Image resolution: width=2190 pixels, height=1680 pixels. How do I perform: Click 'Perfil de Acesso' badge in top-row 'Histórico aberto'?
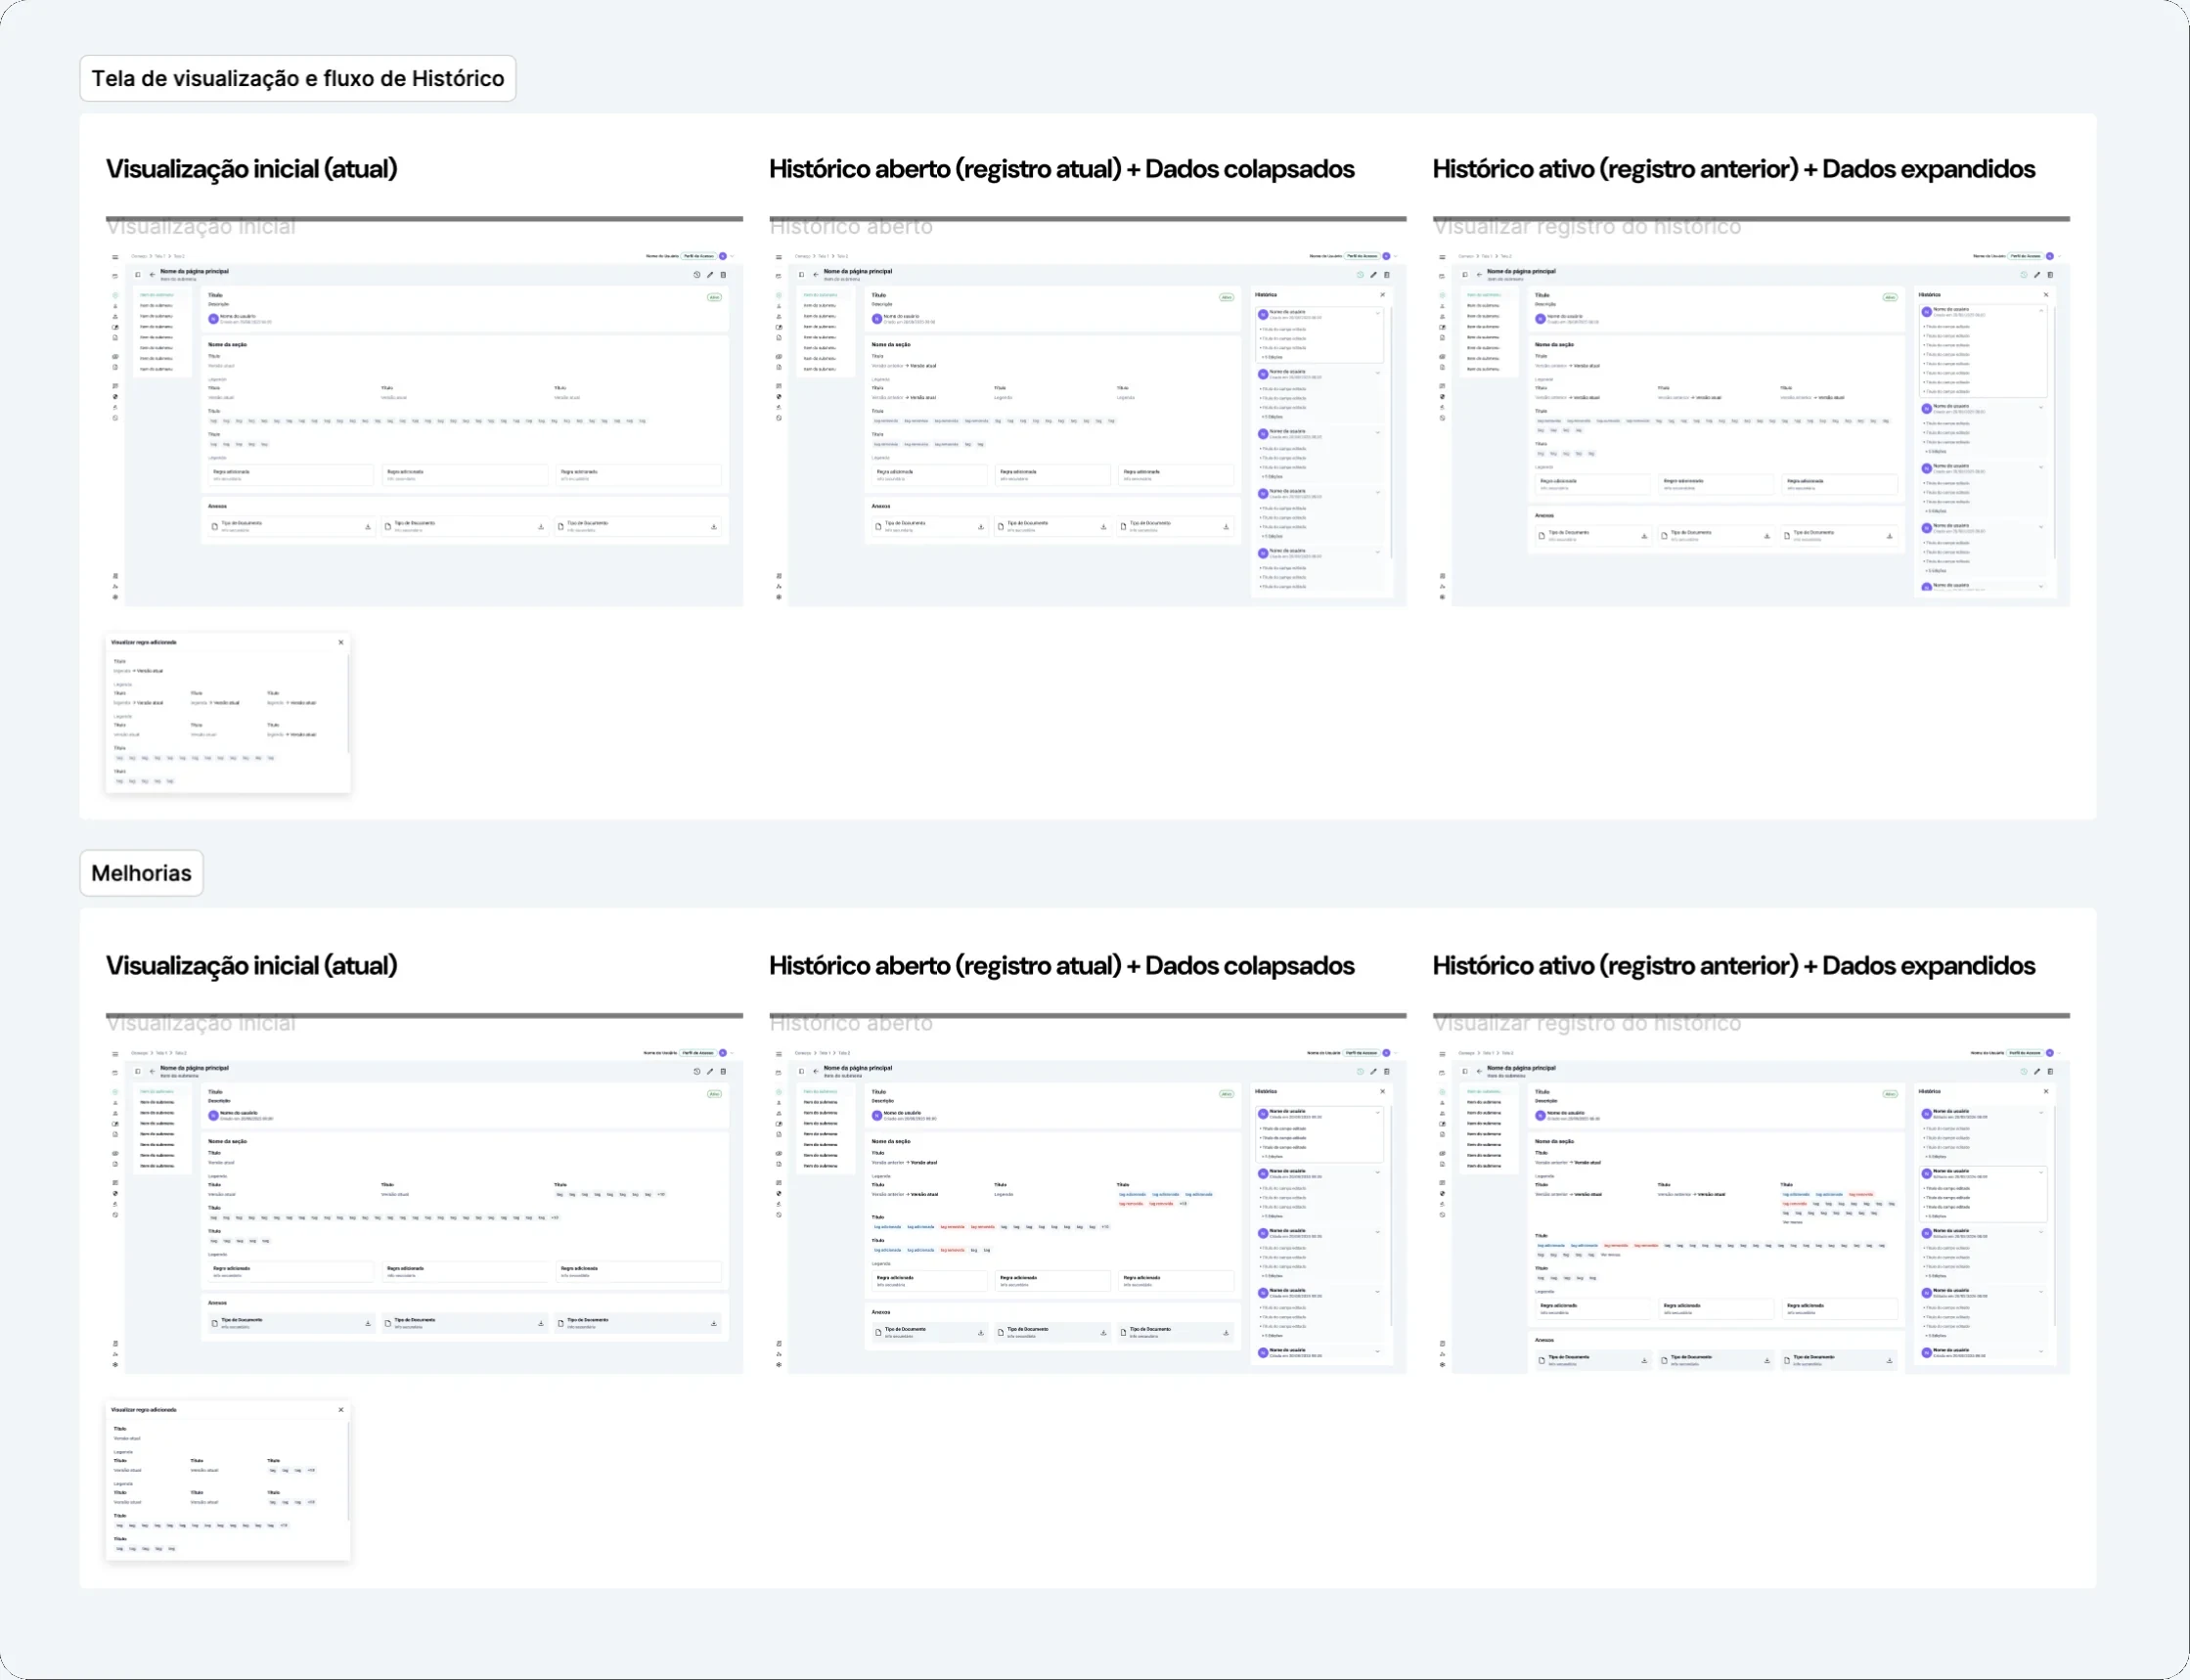1362,256
